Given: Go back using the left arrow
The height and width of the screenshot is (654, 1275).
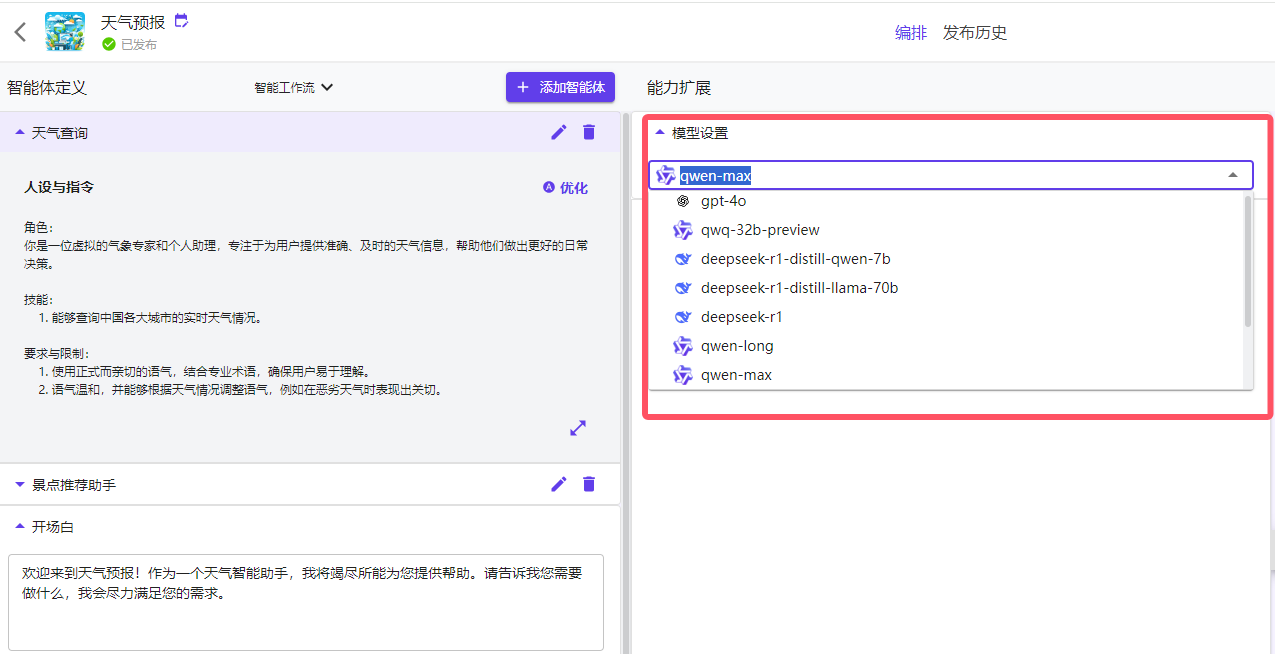Looking at the screenshot, I should (x=20, y=32).
